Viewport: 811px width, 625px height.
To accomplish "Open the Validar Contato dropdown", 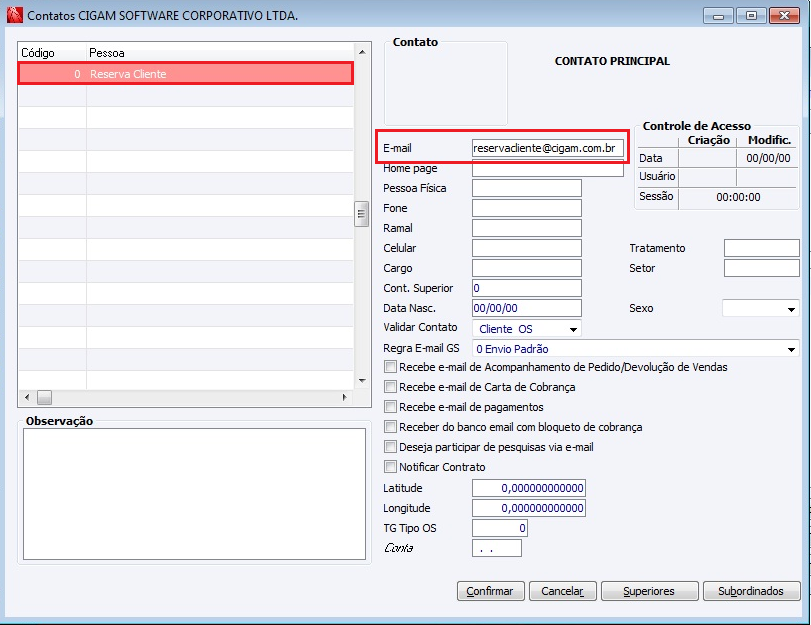I will click(x=573, y=329).
